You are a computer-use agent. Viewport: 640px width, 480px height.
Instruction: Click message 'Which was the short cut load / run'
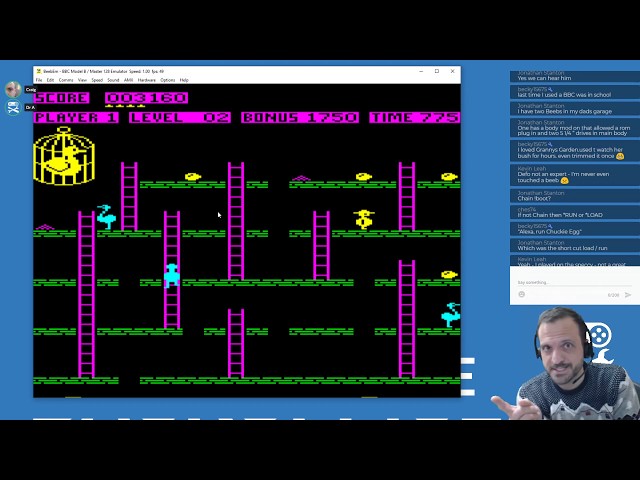click(575, 245)
